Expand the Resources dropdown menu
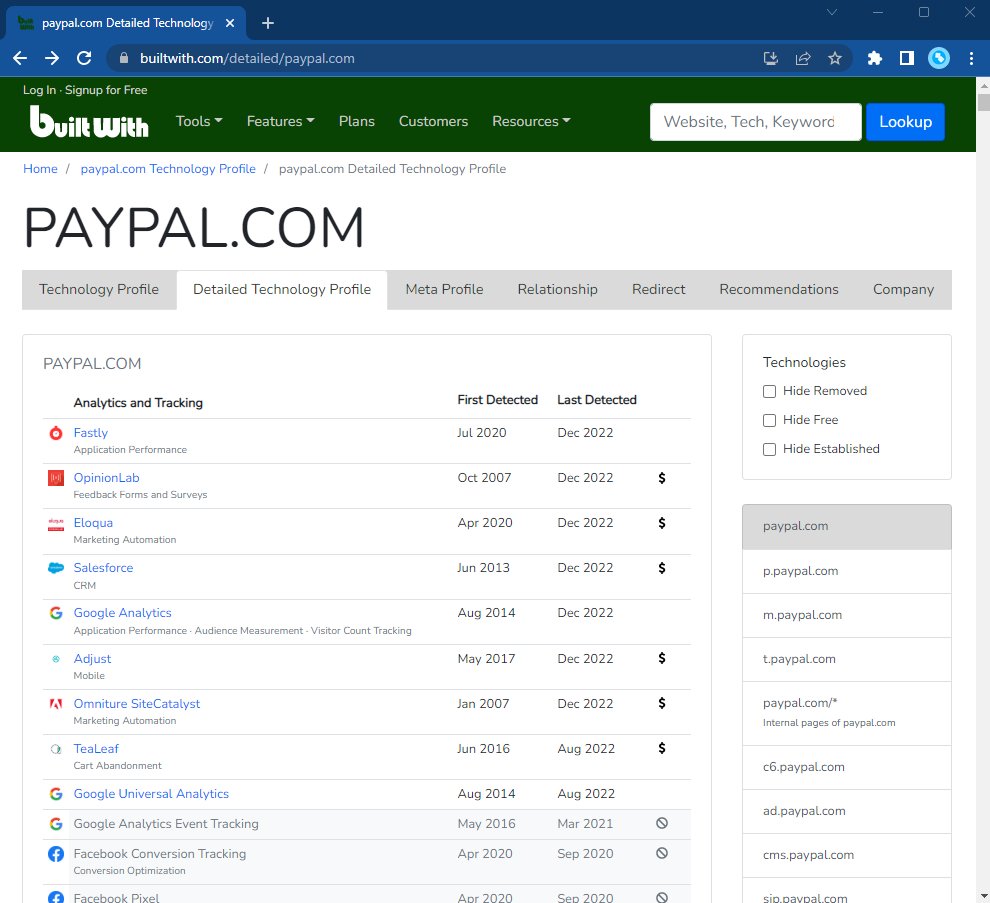 [531, 121]
